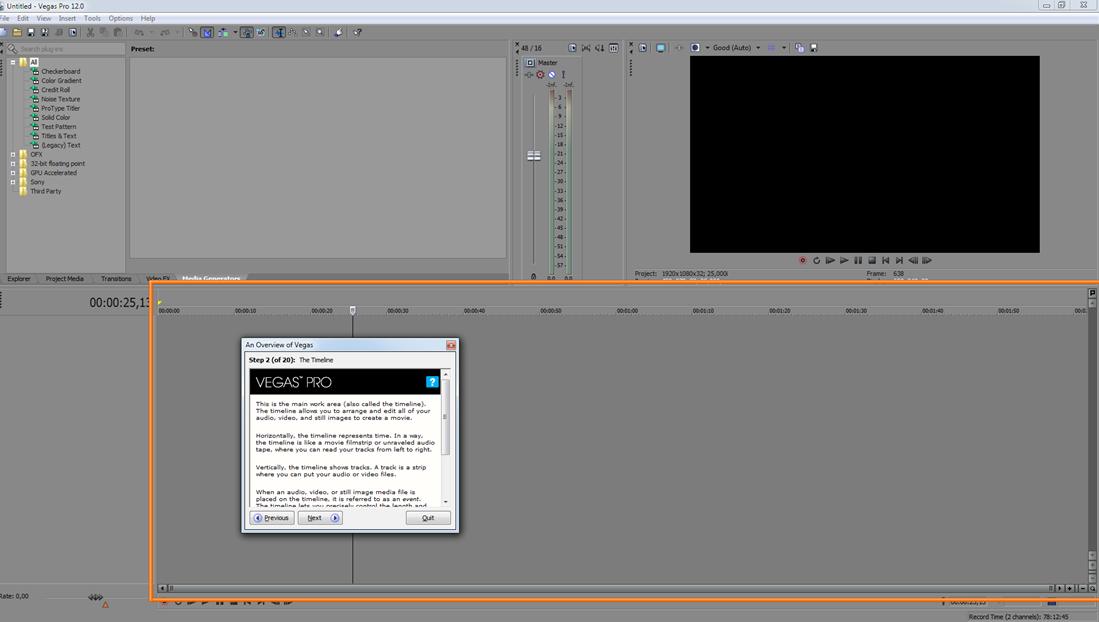1099x622 pixels.
Task: Expand the OFX folder
Action: [x=13, y=154]
